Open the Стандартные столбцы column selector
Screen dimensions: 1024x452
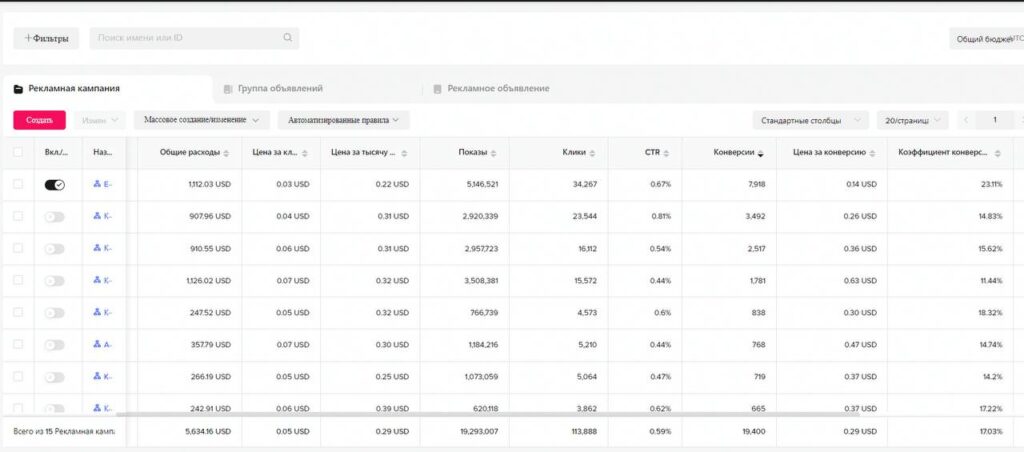point(810,120)
